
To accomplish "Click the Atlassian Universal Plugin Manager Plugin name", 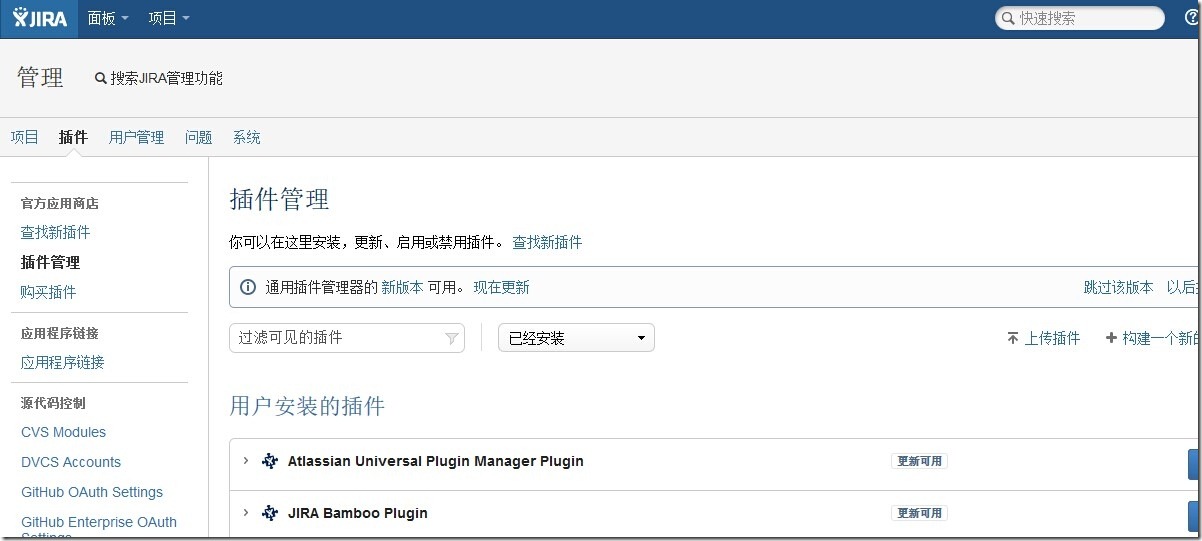I will pos(436,461).
